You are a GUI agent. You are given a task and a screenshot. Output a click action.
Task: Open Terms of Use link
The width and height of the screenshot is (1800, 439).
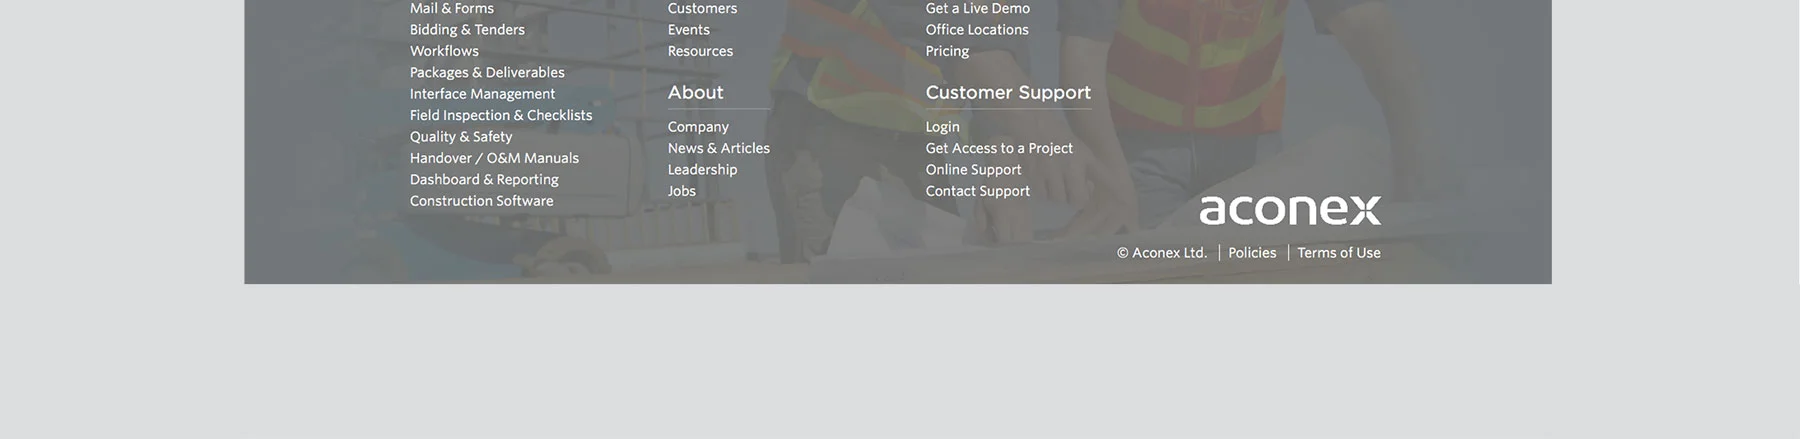tap(1338, 253)
